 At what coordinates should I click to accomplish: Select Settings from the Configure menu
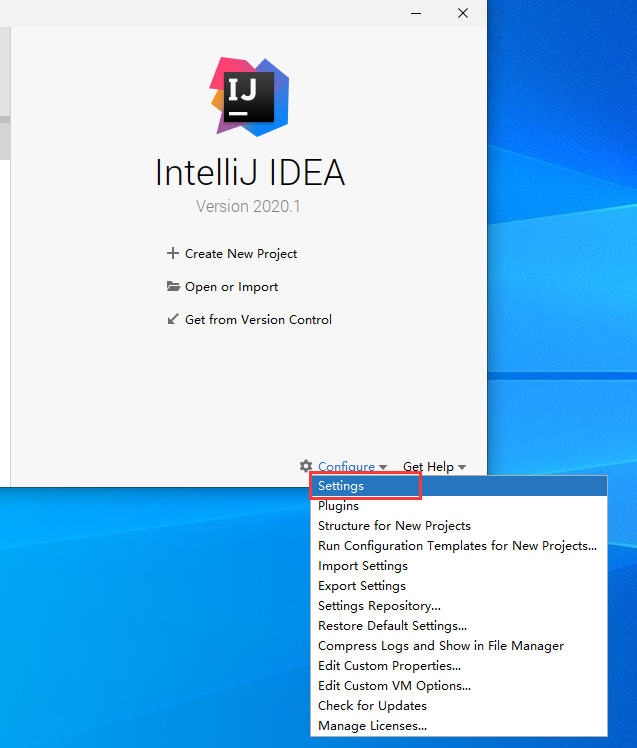coord(459,486)
